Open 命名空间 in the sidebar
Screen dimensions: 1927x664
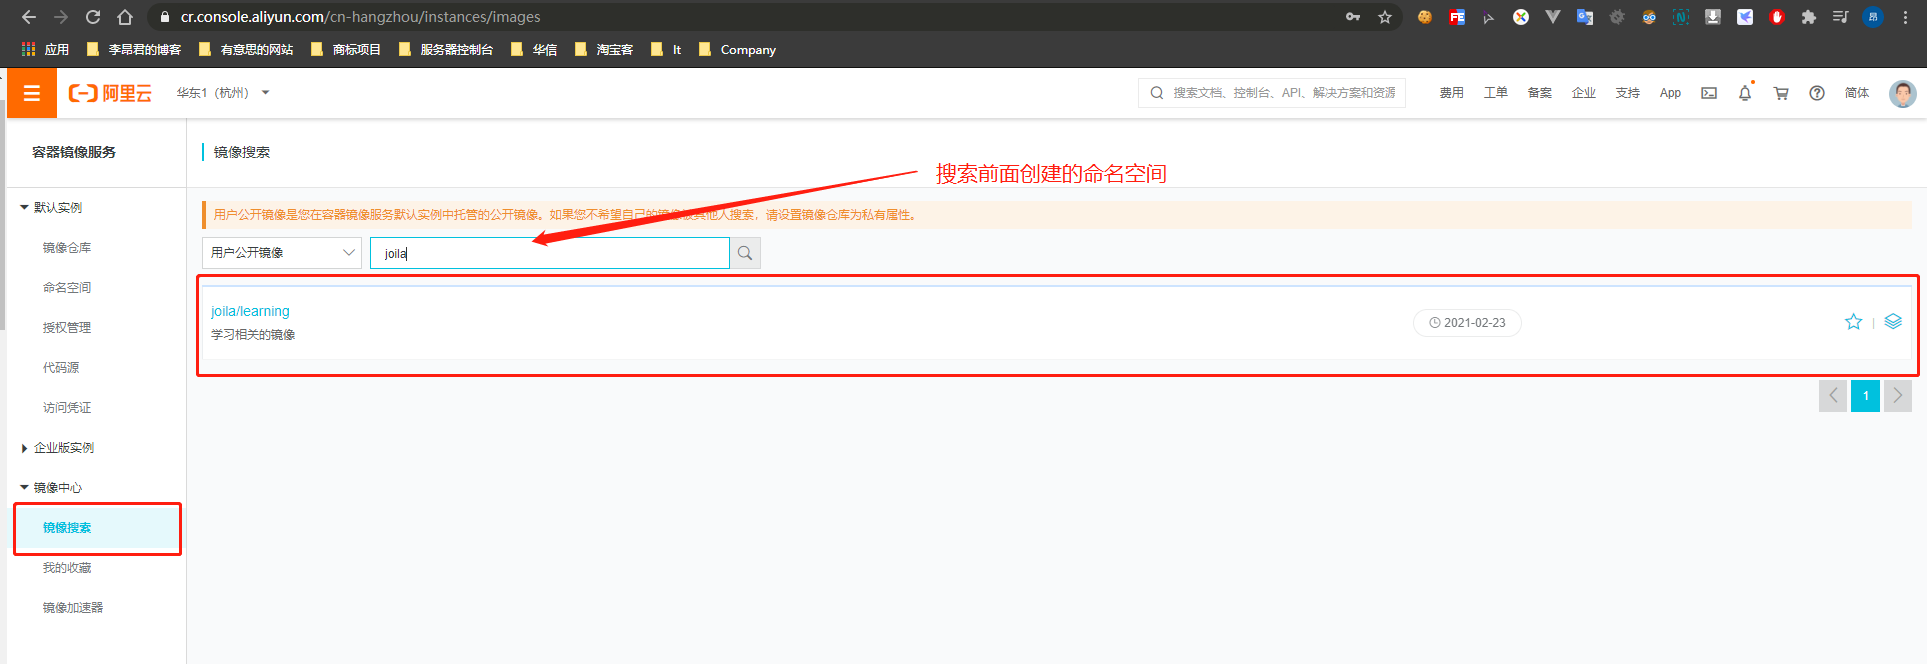point(67,288)
